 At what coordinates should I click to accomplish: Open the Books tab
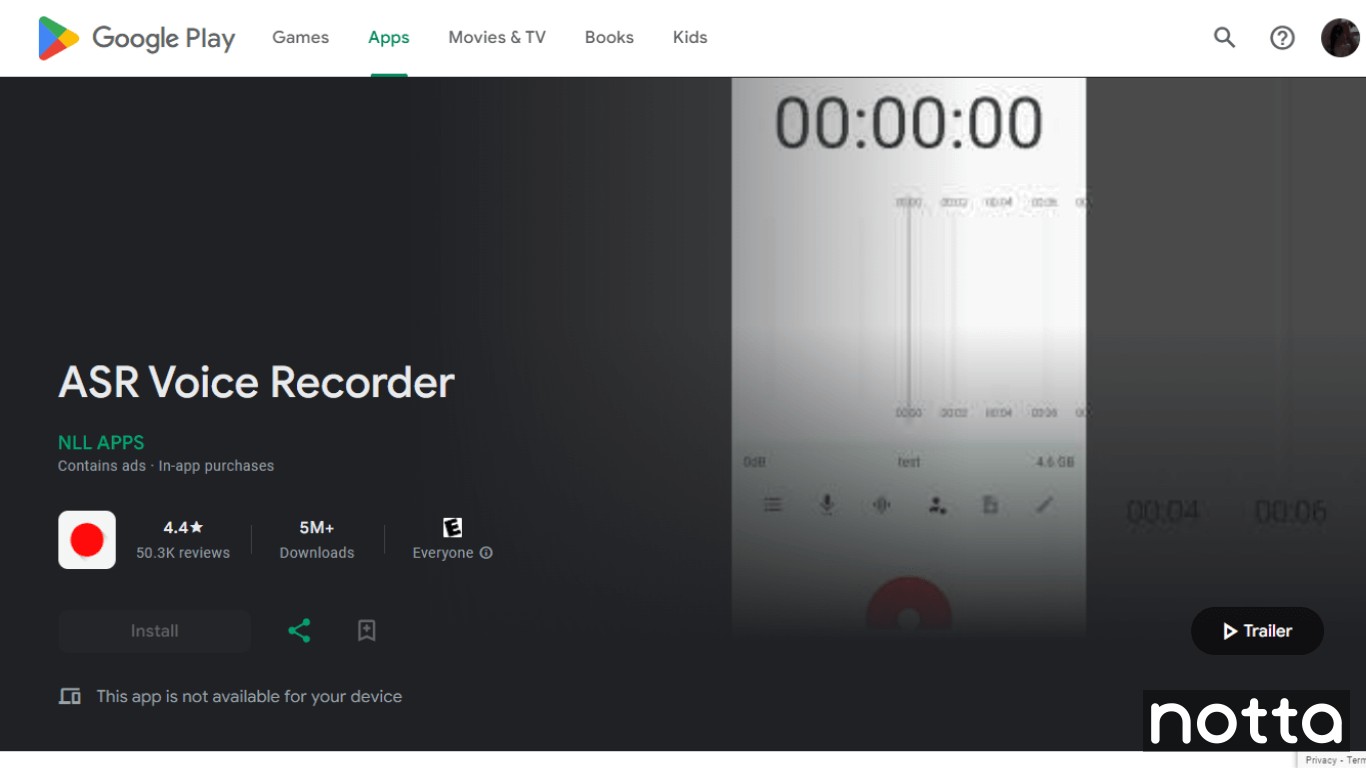(609, 38)
